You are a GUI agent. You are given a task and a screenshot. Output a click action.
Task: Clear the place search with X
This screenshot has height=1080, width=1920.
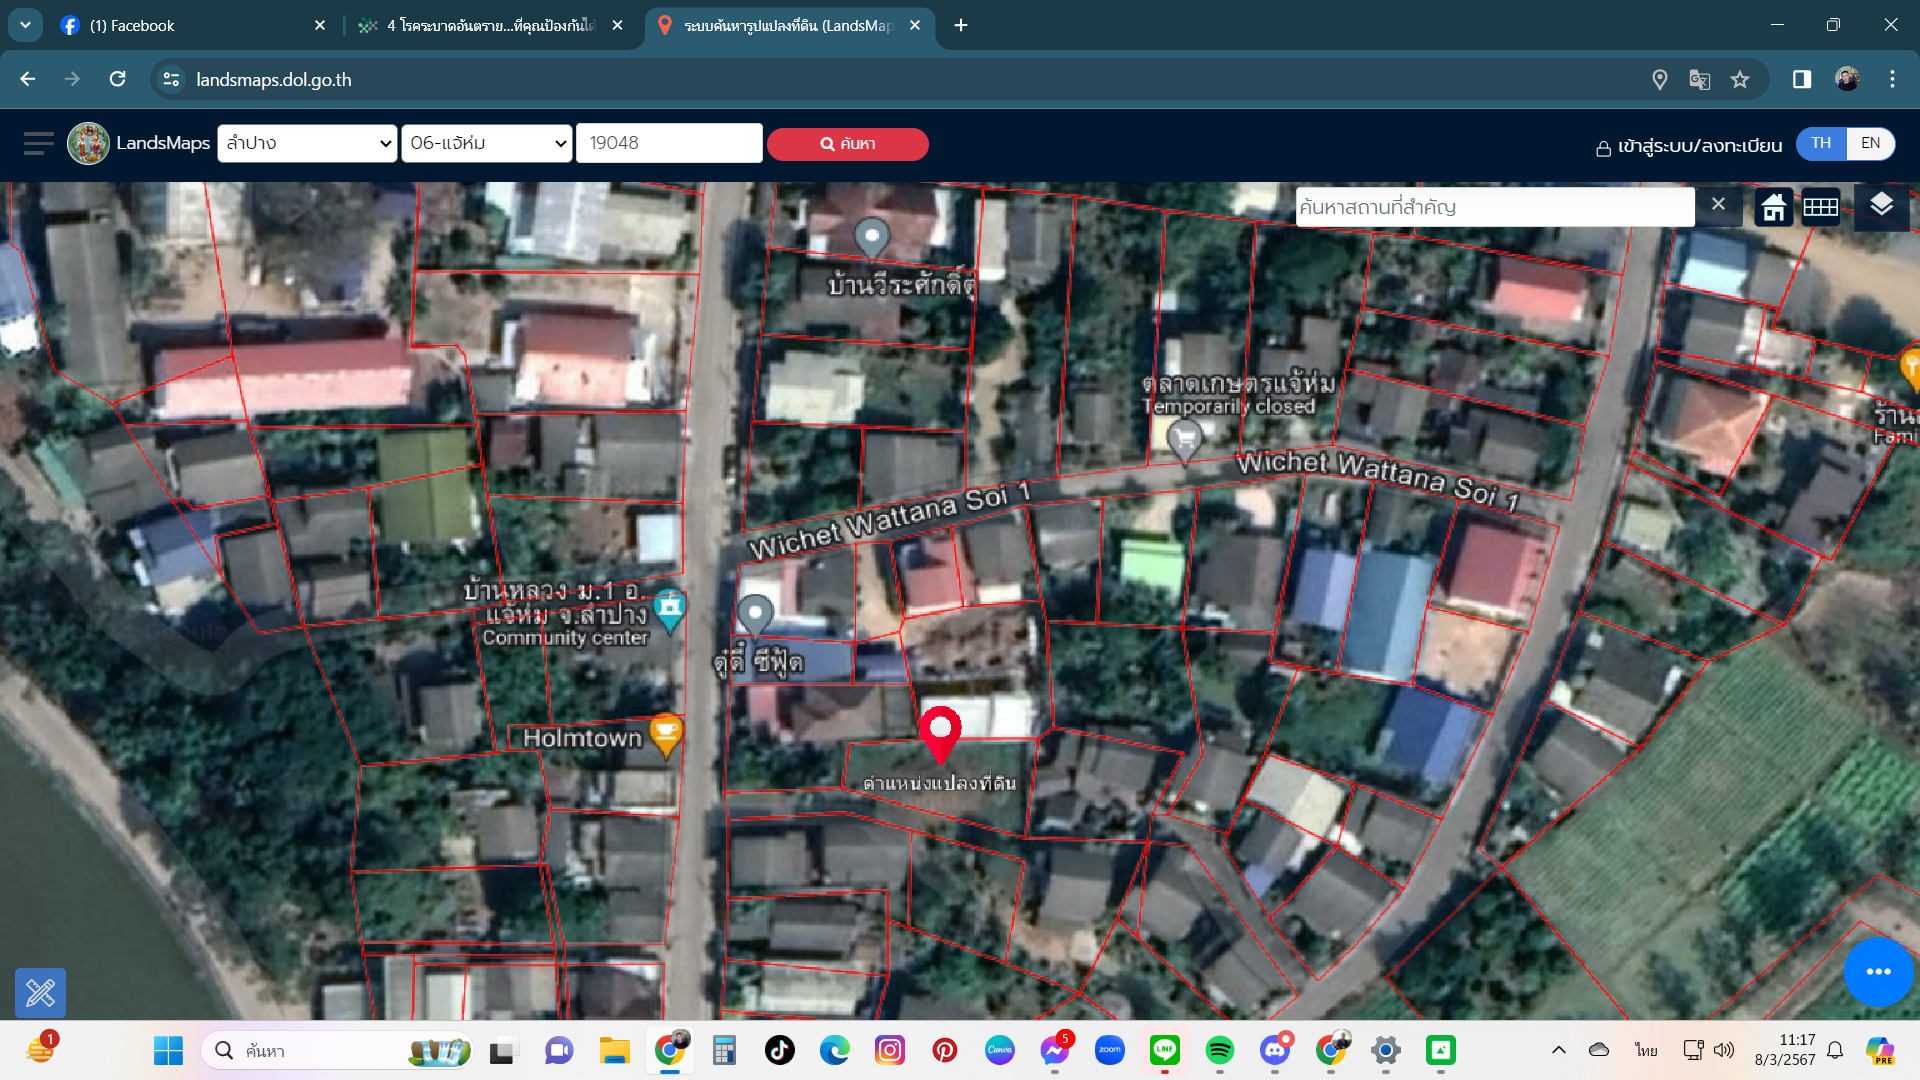click(x=1718, y=205)
